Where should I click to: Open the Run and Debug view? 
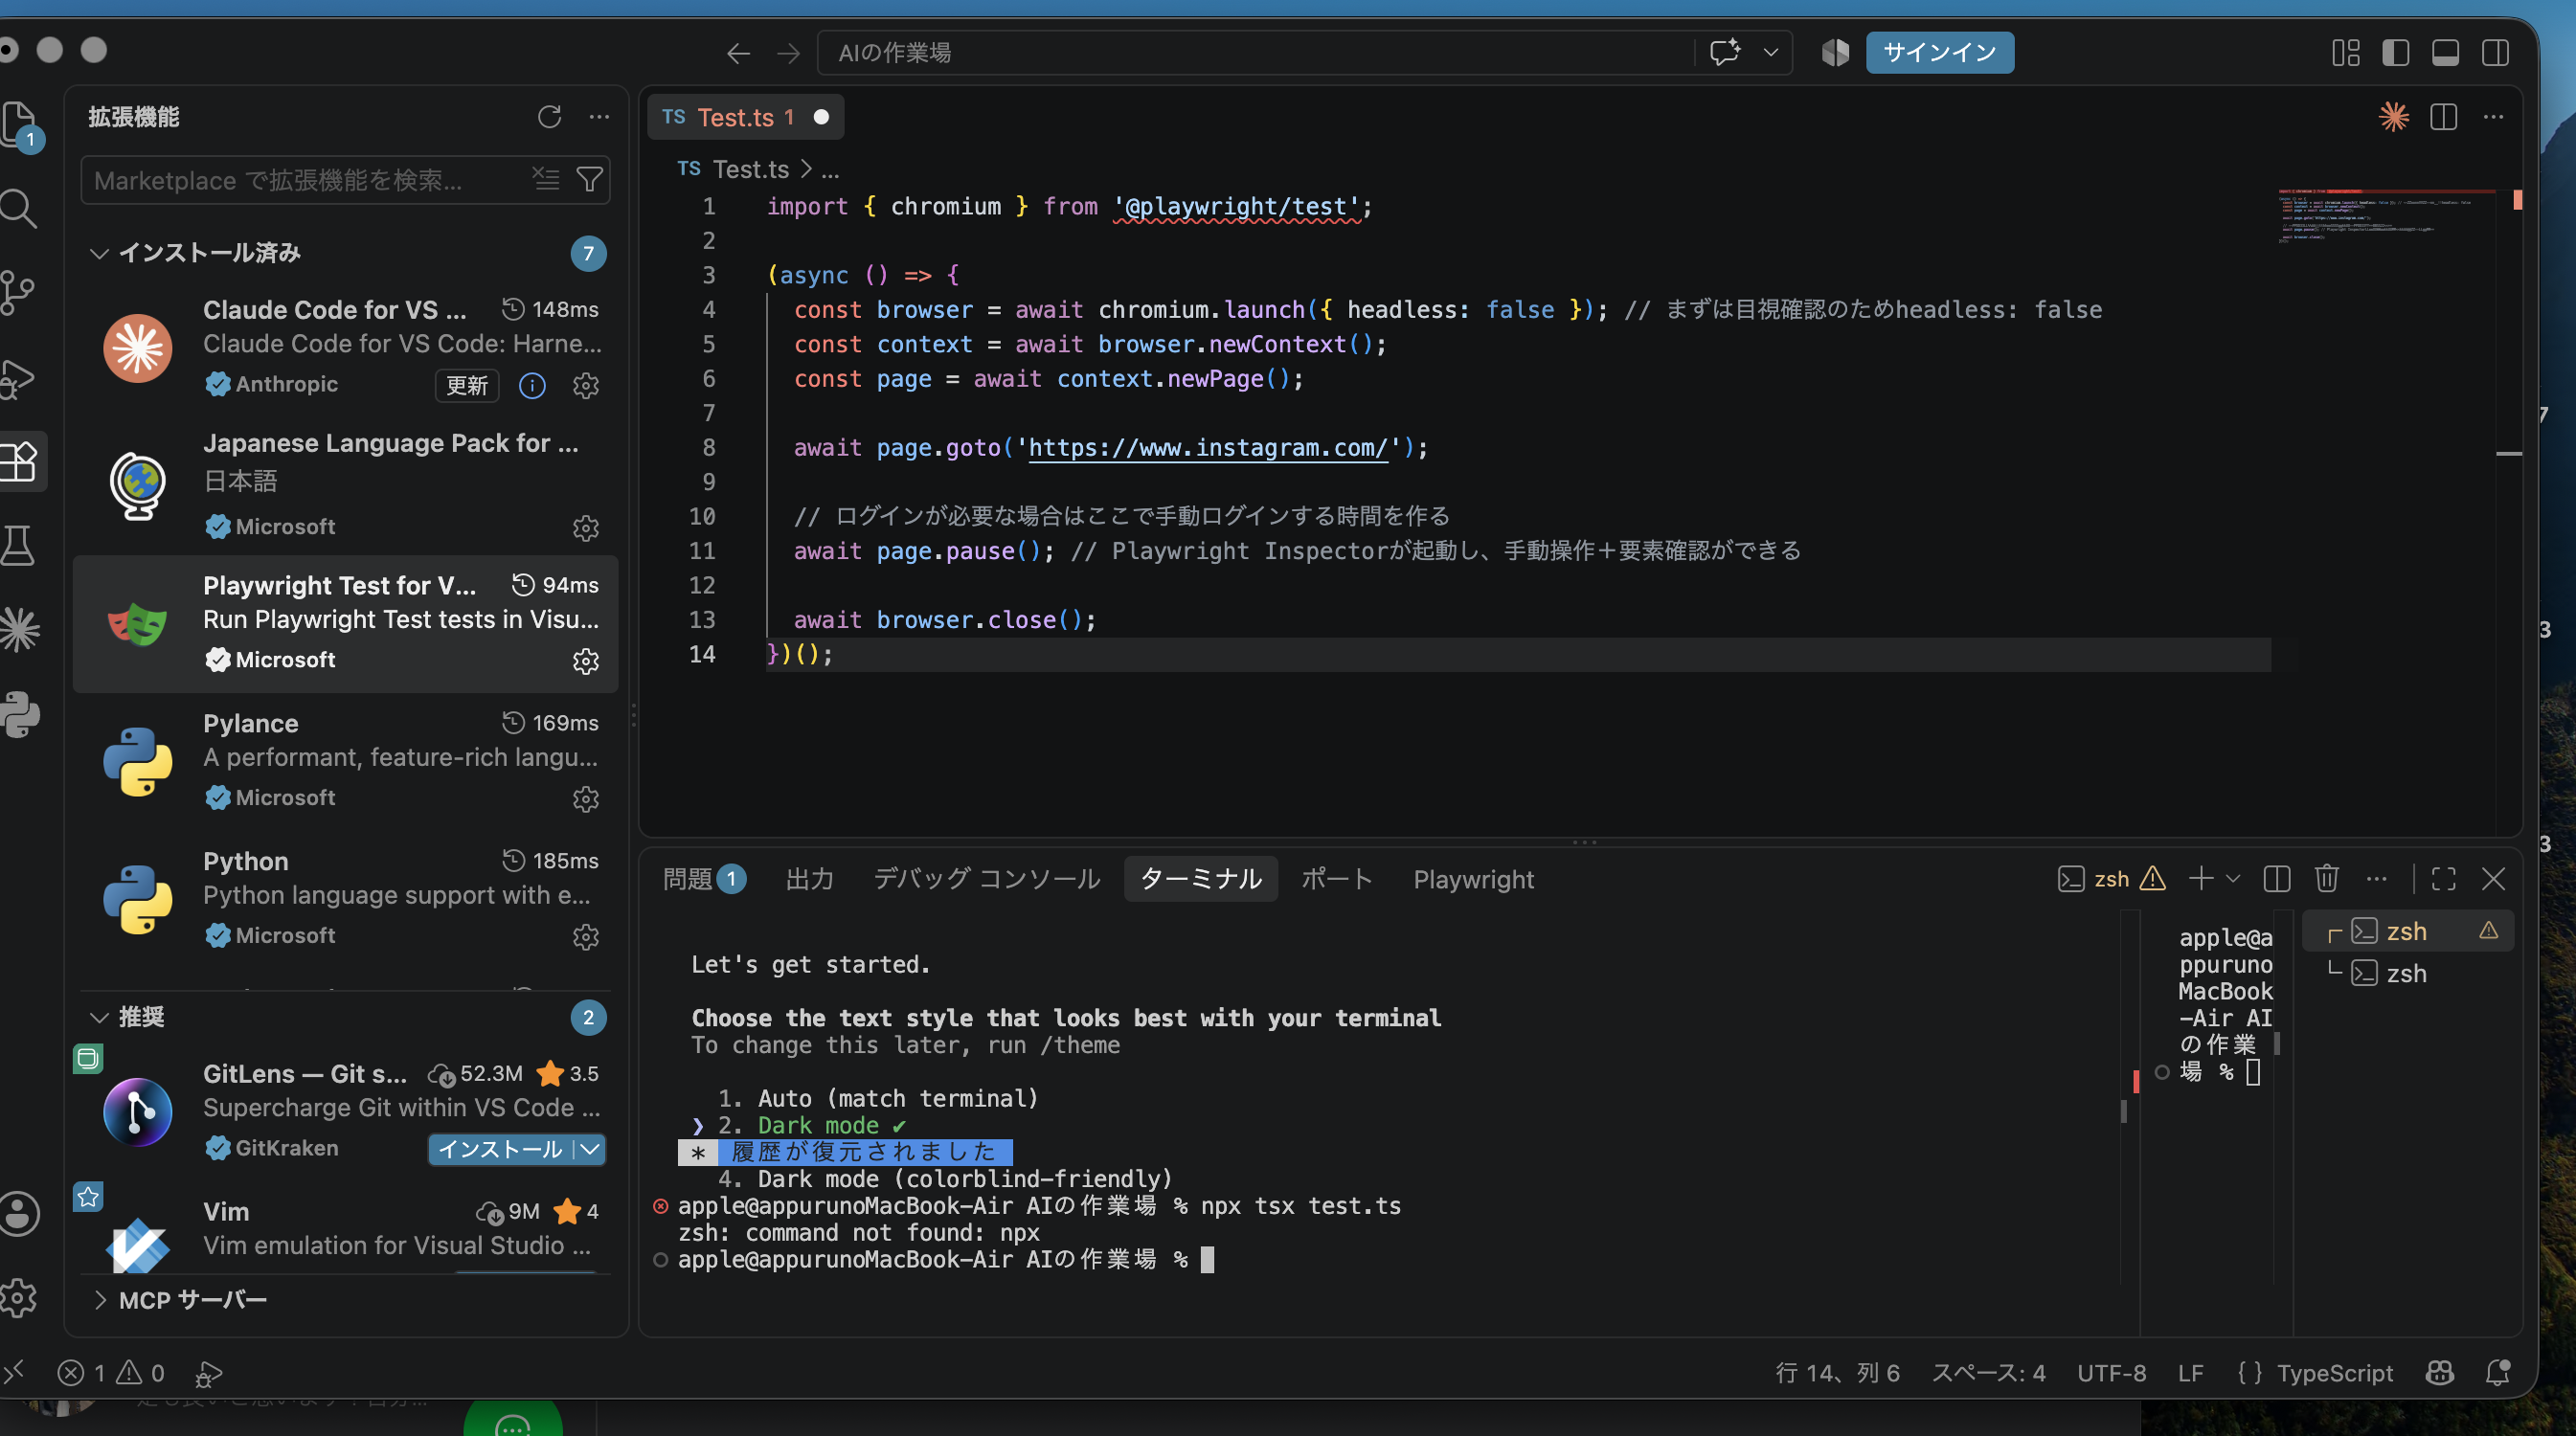point(18,378)
